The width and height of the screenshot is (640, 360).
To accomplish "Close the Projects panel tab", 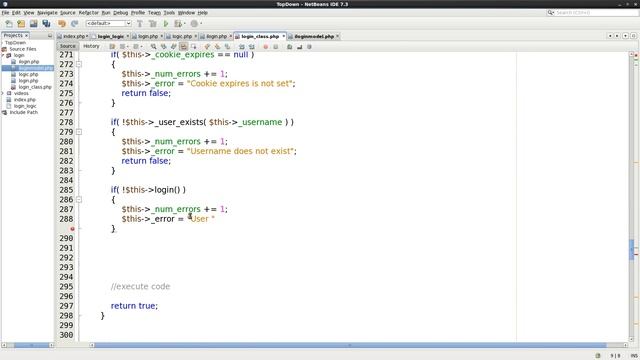I will 27,36.
